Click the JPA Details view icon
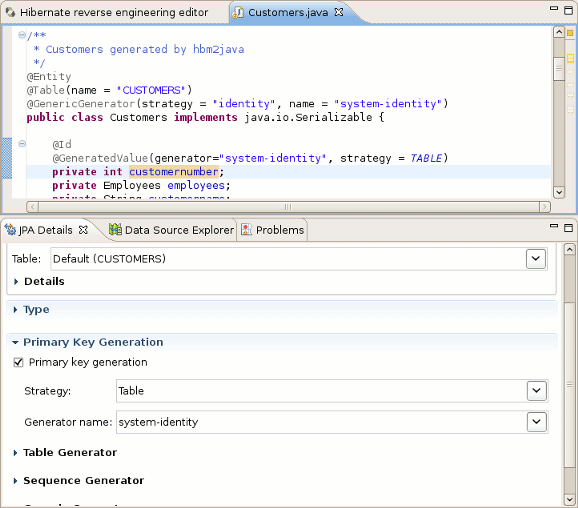Viewport: 578px width, 508px height. pyautogui.click(x=10, y=229)
